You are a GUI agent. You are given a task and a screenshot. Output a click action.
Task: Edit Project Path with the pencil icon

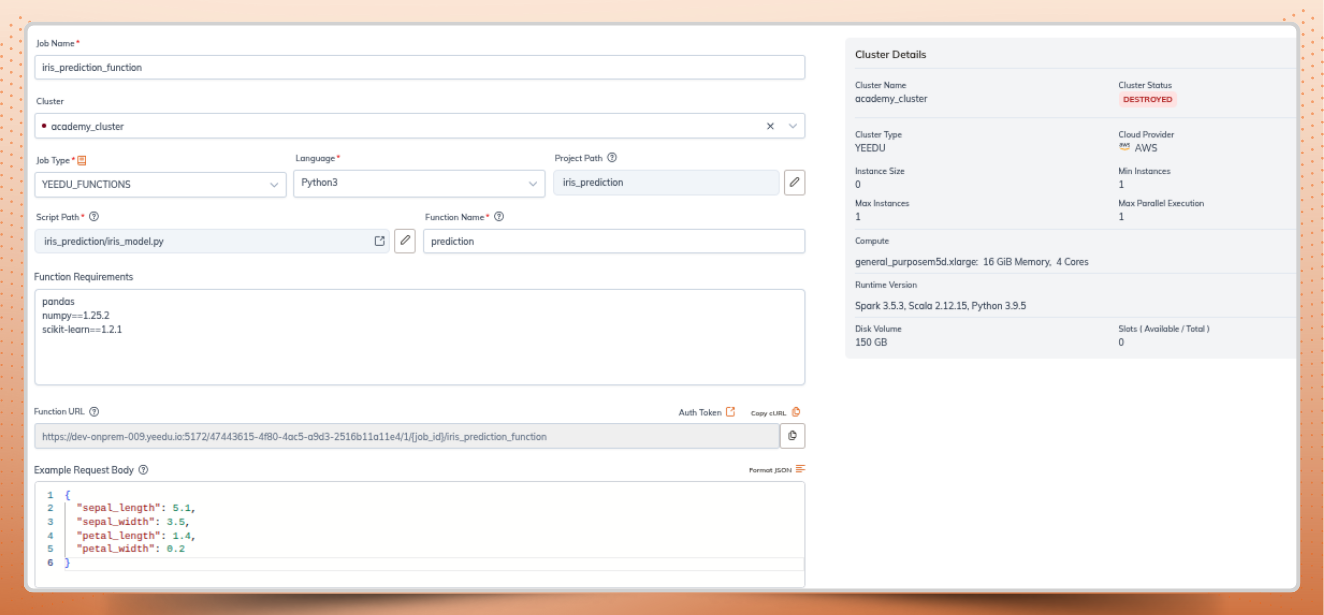(795, 182)
